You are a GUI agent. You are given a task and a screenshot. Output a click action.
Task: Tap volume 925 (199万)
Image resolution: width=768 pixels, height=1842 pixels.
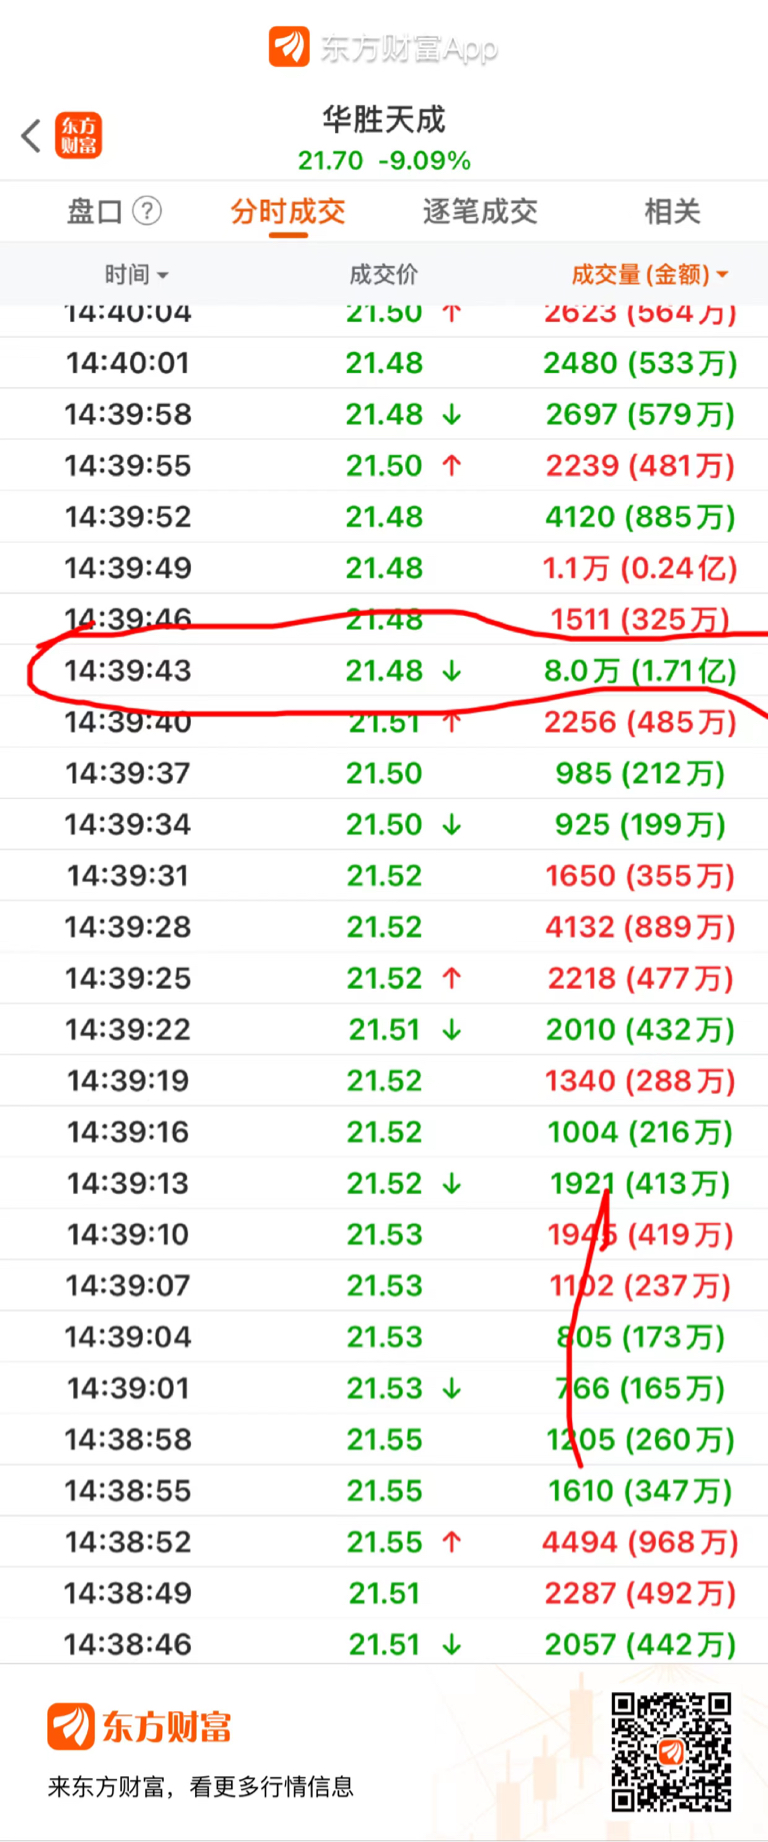click(640, 824)
